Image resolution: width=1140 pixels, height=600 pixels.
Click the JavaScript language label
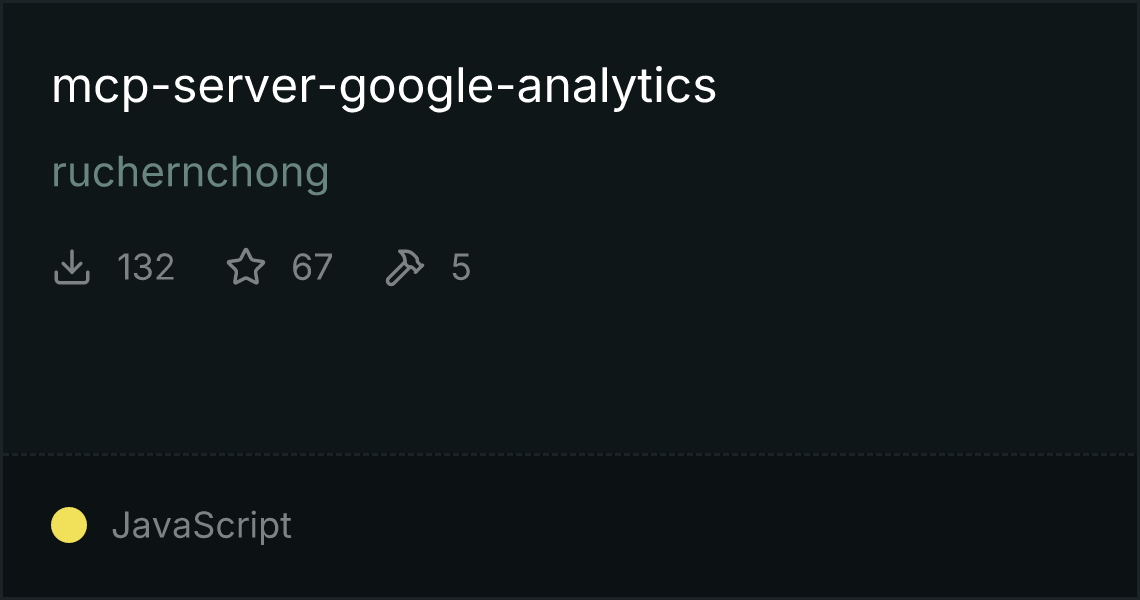click(202, 525)
